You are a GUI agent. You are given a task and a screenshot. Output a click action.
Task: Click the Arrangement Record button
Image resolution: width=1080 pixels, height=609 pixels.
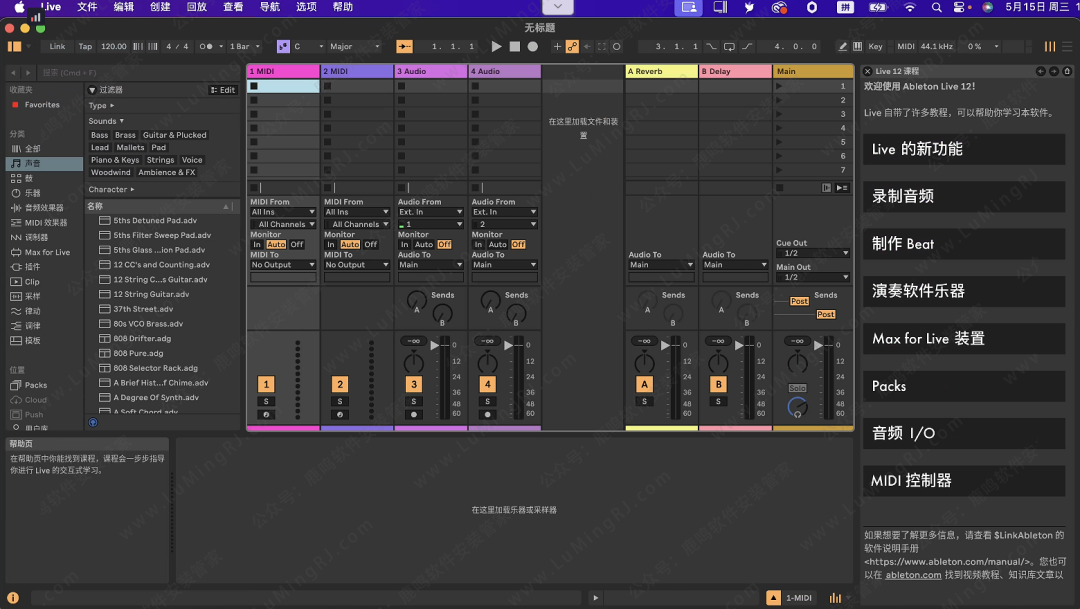(x=532, y=46)
